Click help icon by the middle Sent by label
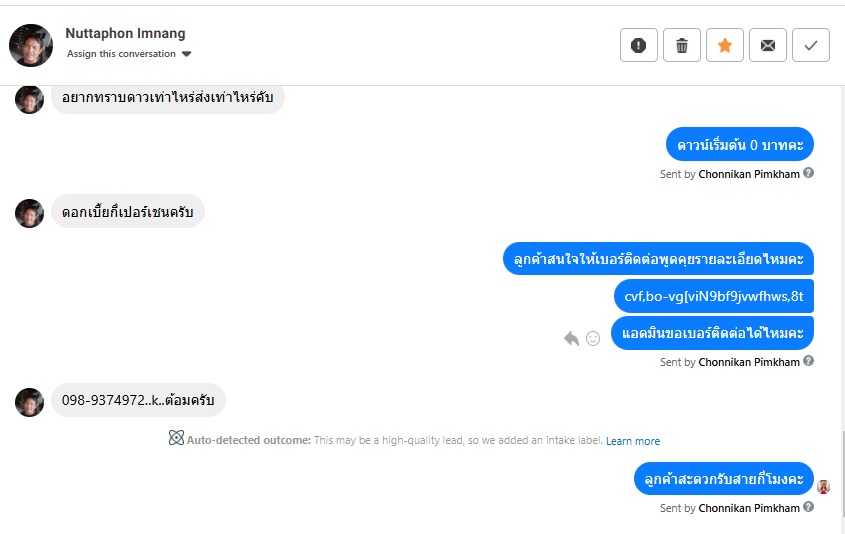This screenshot has width=845, height=534. pyautogui.click(x=809, y=361)
